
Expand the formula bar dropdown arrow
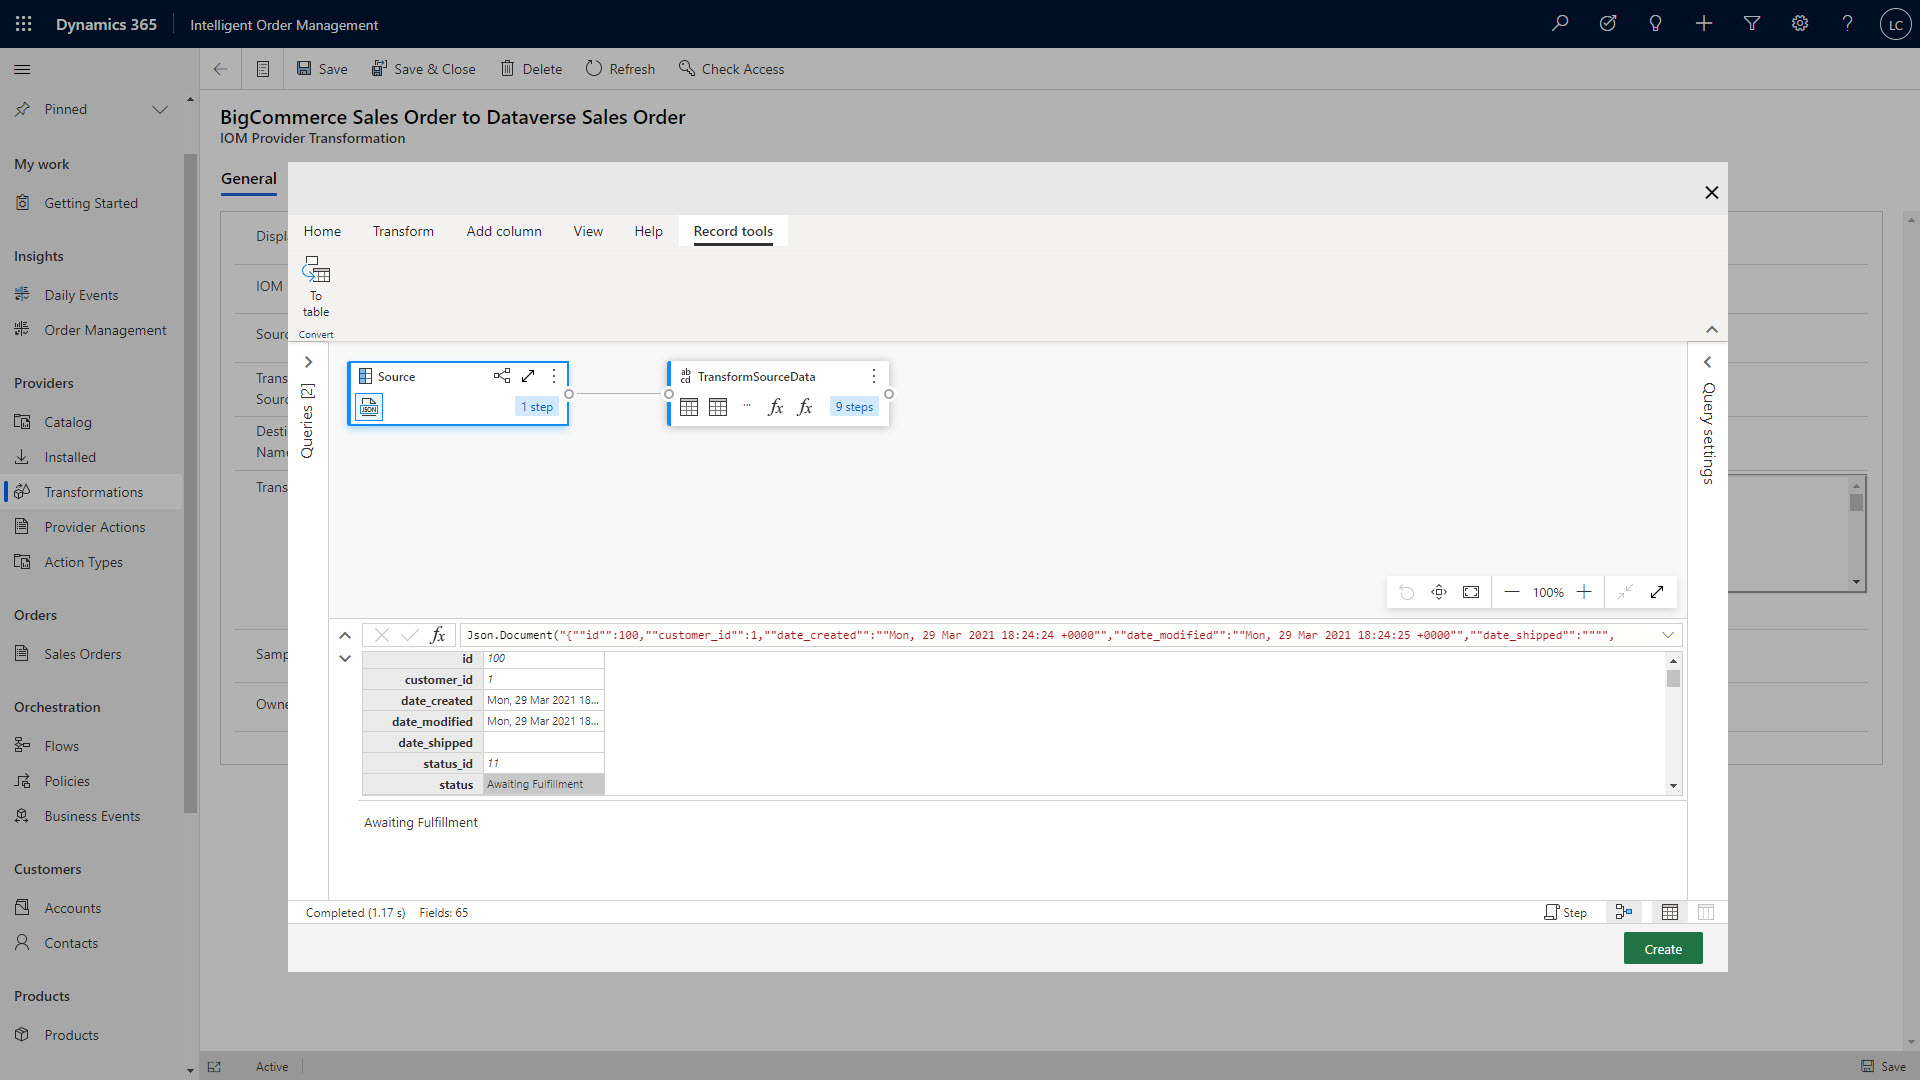pos(1668,635)
